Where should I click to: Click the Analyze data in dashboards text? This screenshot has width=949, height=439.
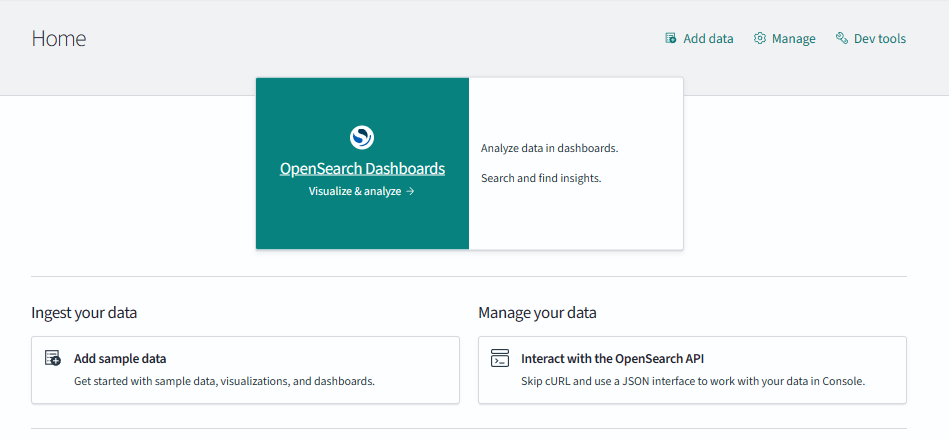pos(549,148)
